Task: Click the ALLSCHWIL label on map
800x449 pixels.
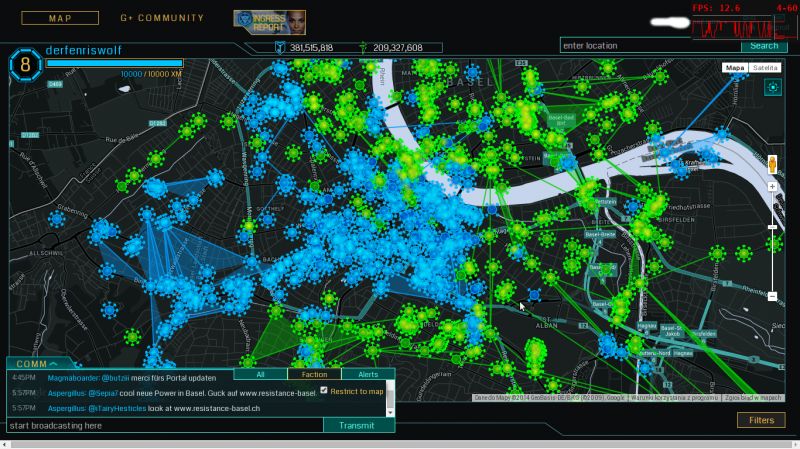Action: tap(46, 253)
